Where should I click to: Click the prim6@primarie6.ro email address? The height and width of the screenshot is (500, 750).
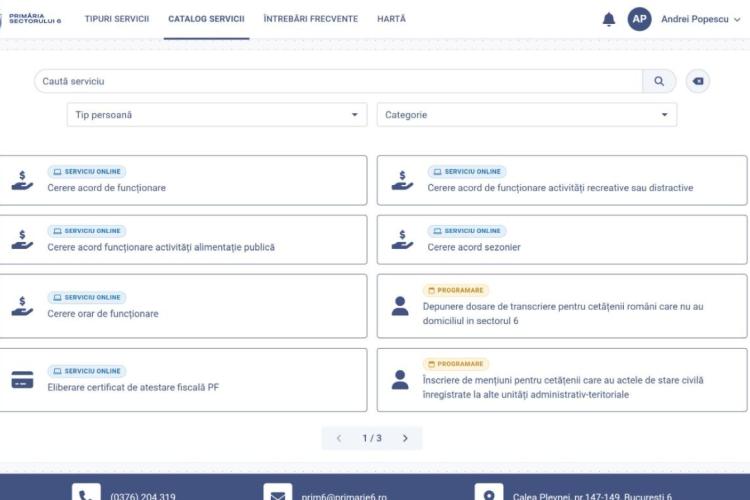[344, 496]
